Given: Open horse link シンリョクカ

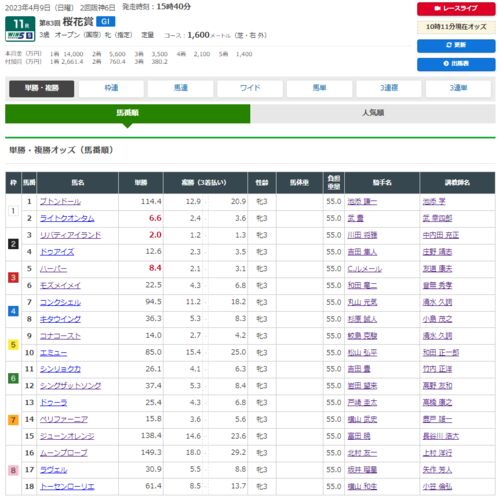Looking at the screenshot, I should [x=60, y=369].
